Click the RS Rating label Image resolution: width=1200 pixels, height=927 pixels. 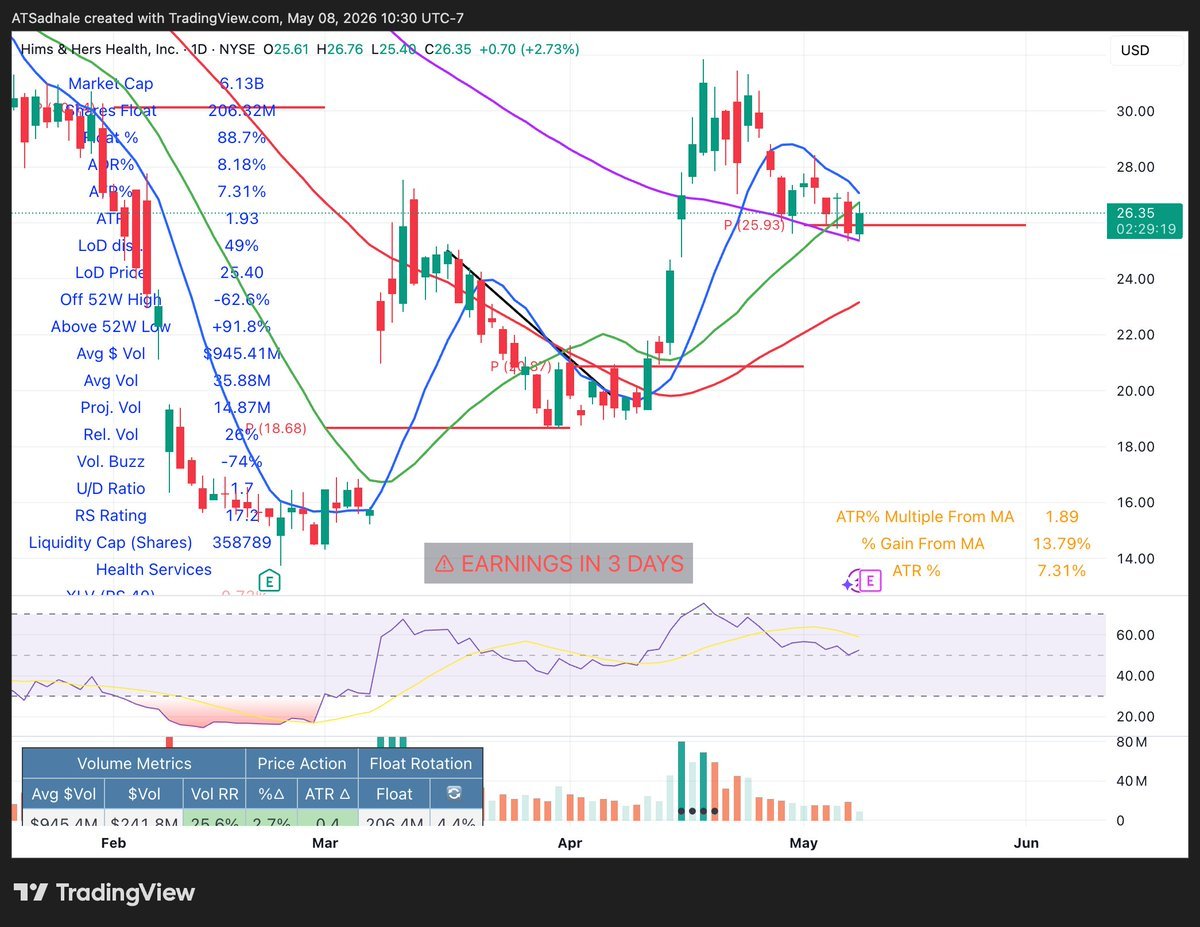coord(111,516)
